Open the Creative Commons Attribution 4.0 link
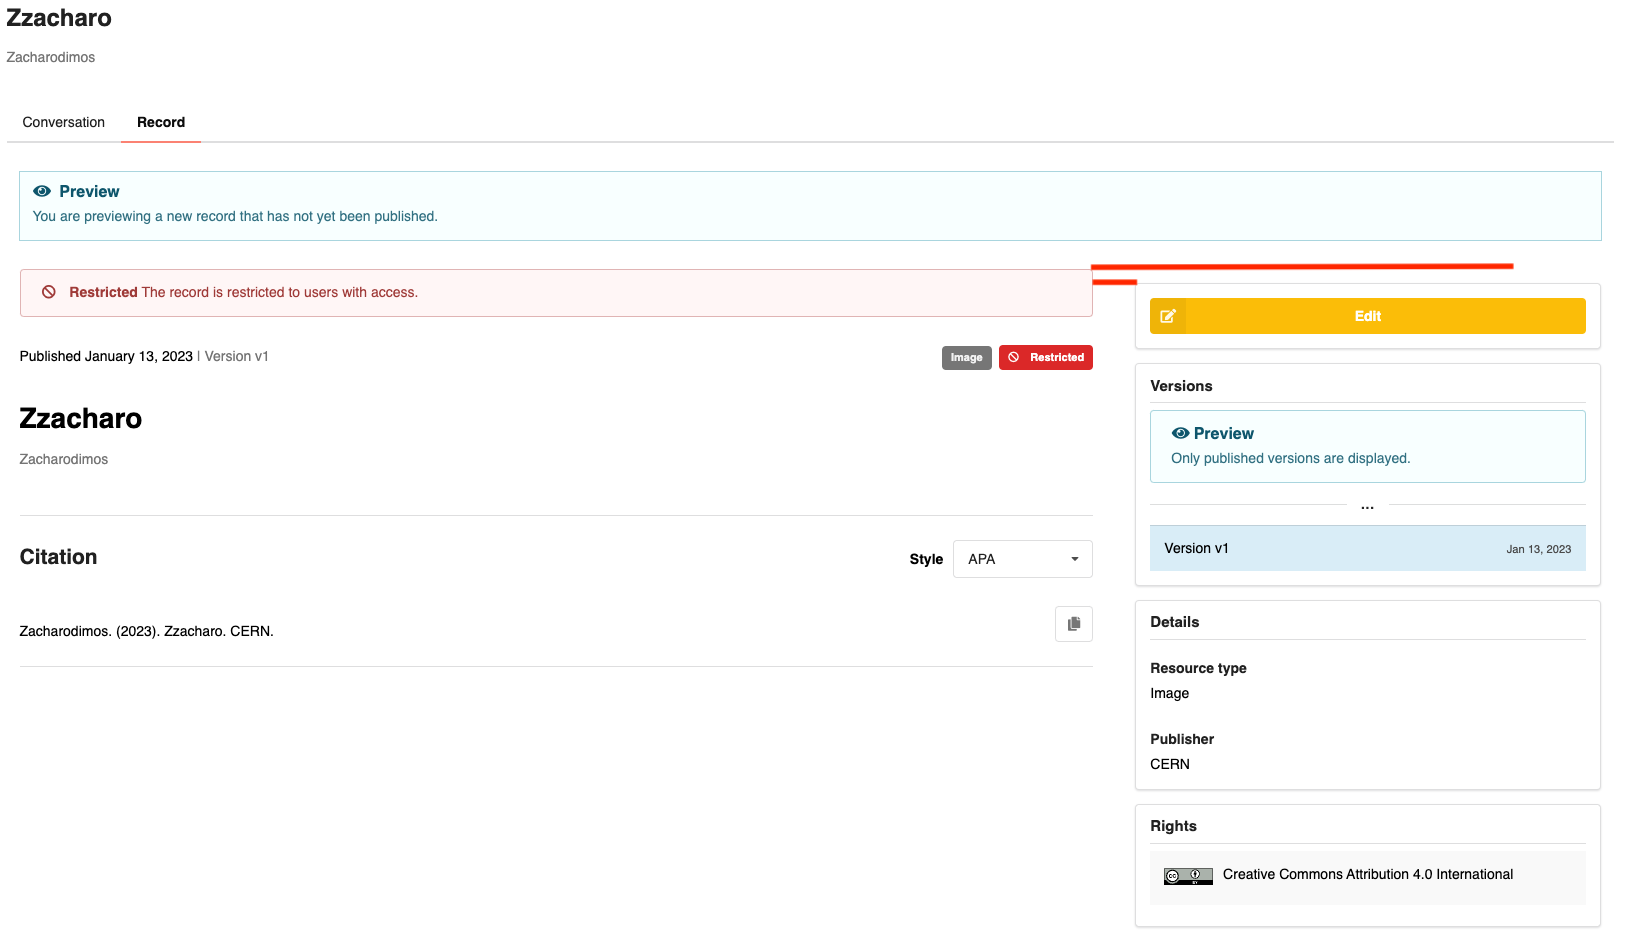This screenshot has width=1628, height=936. (x=1368, y=874)
